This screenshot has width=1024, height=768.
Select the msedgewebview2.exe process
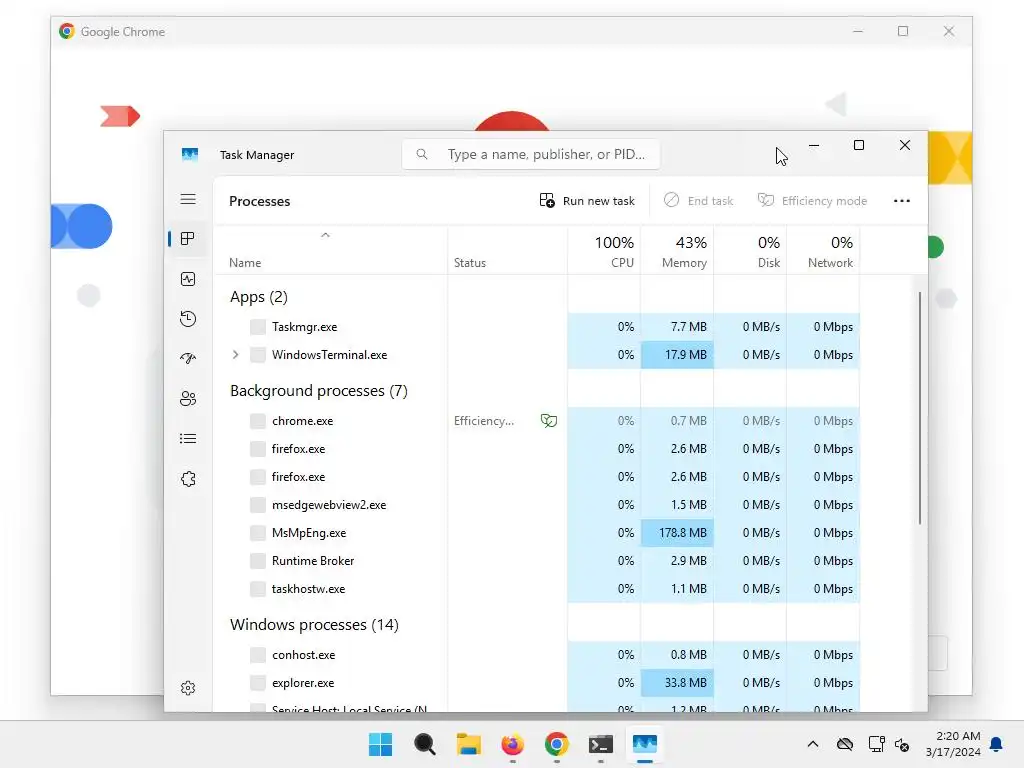[536, 505]
